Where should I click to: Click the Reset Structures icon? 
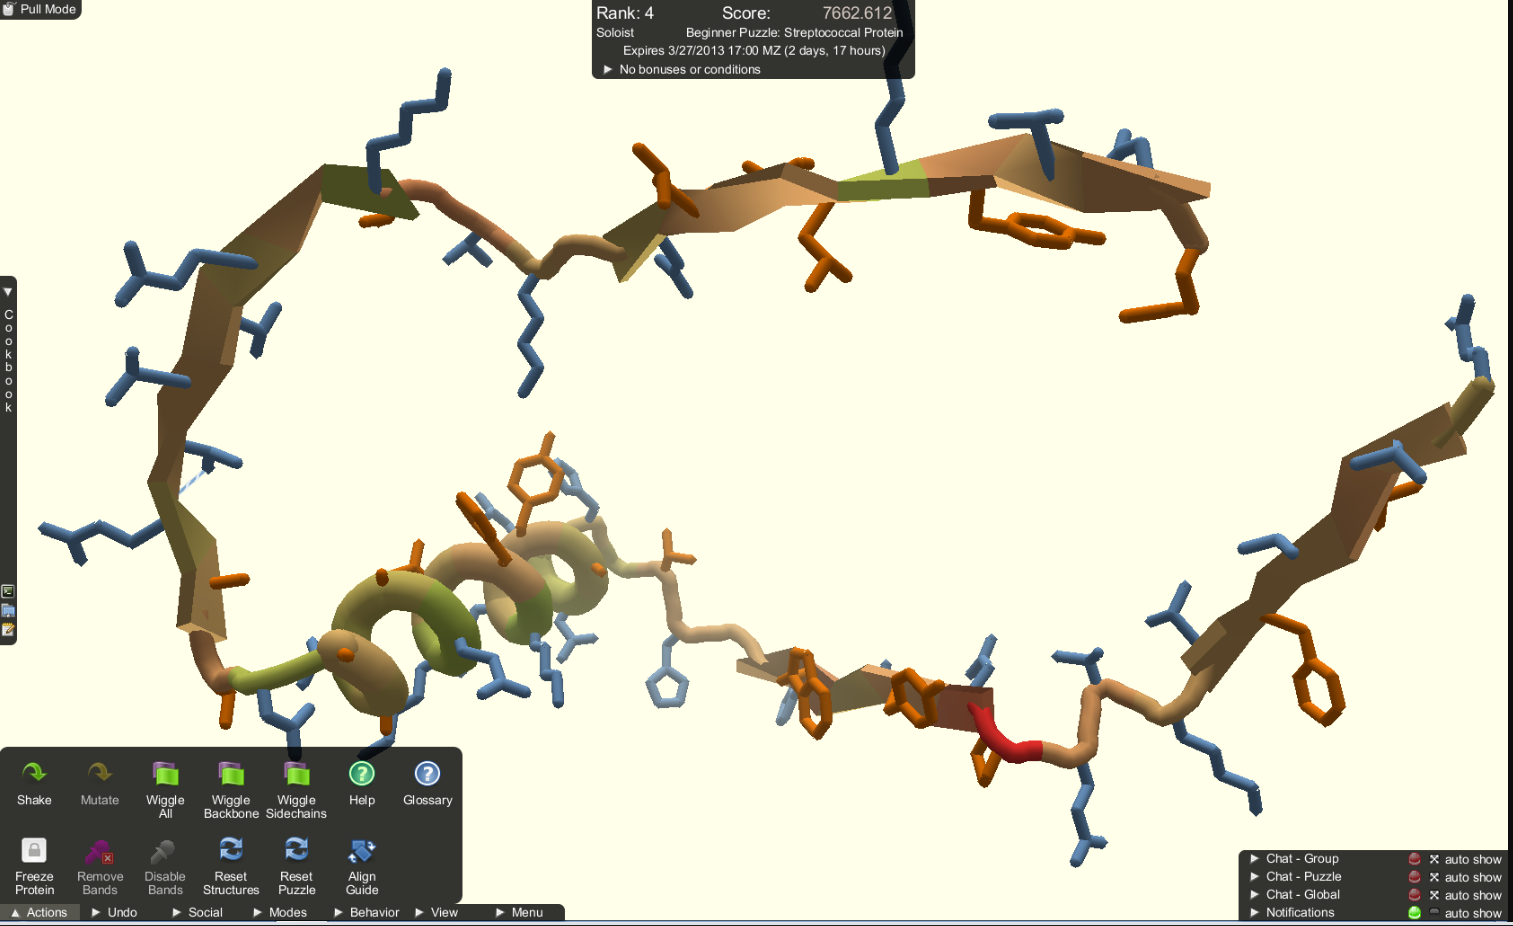coord(231,850)
